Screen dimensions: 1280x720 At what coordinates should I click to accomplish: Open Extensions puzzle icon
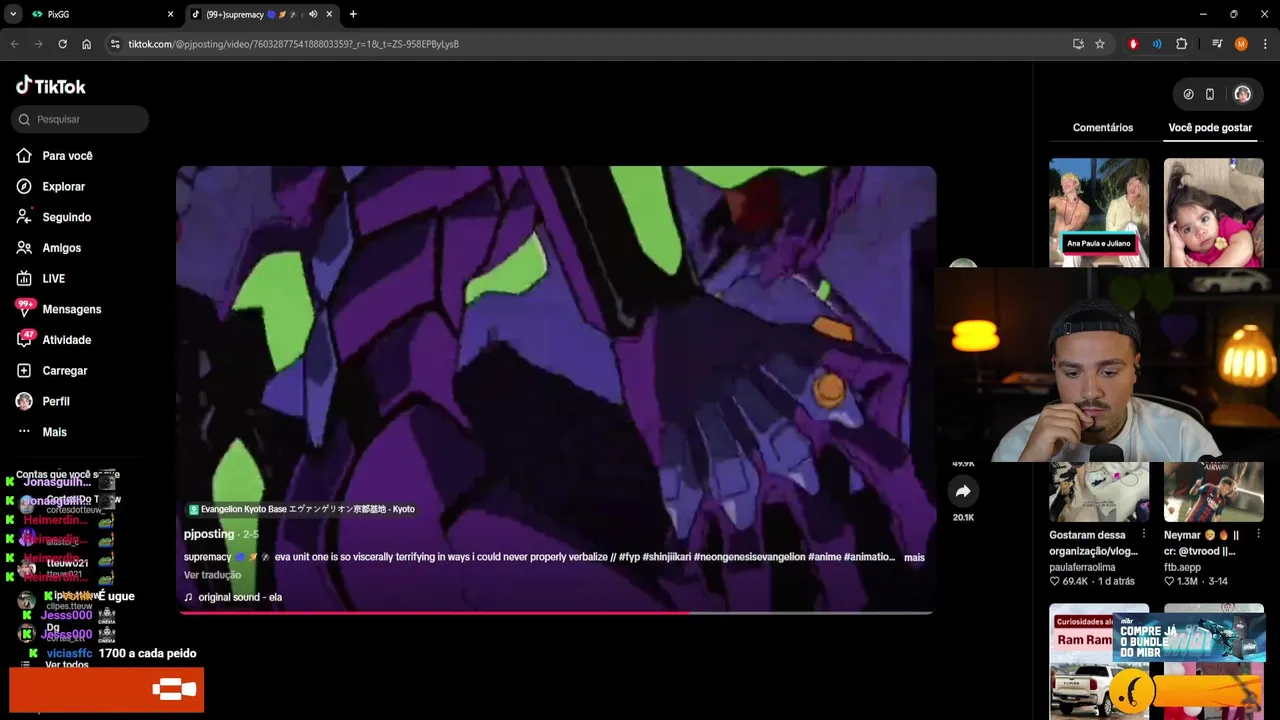point(1181,44)
